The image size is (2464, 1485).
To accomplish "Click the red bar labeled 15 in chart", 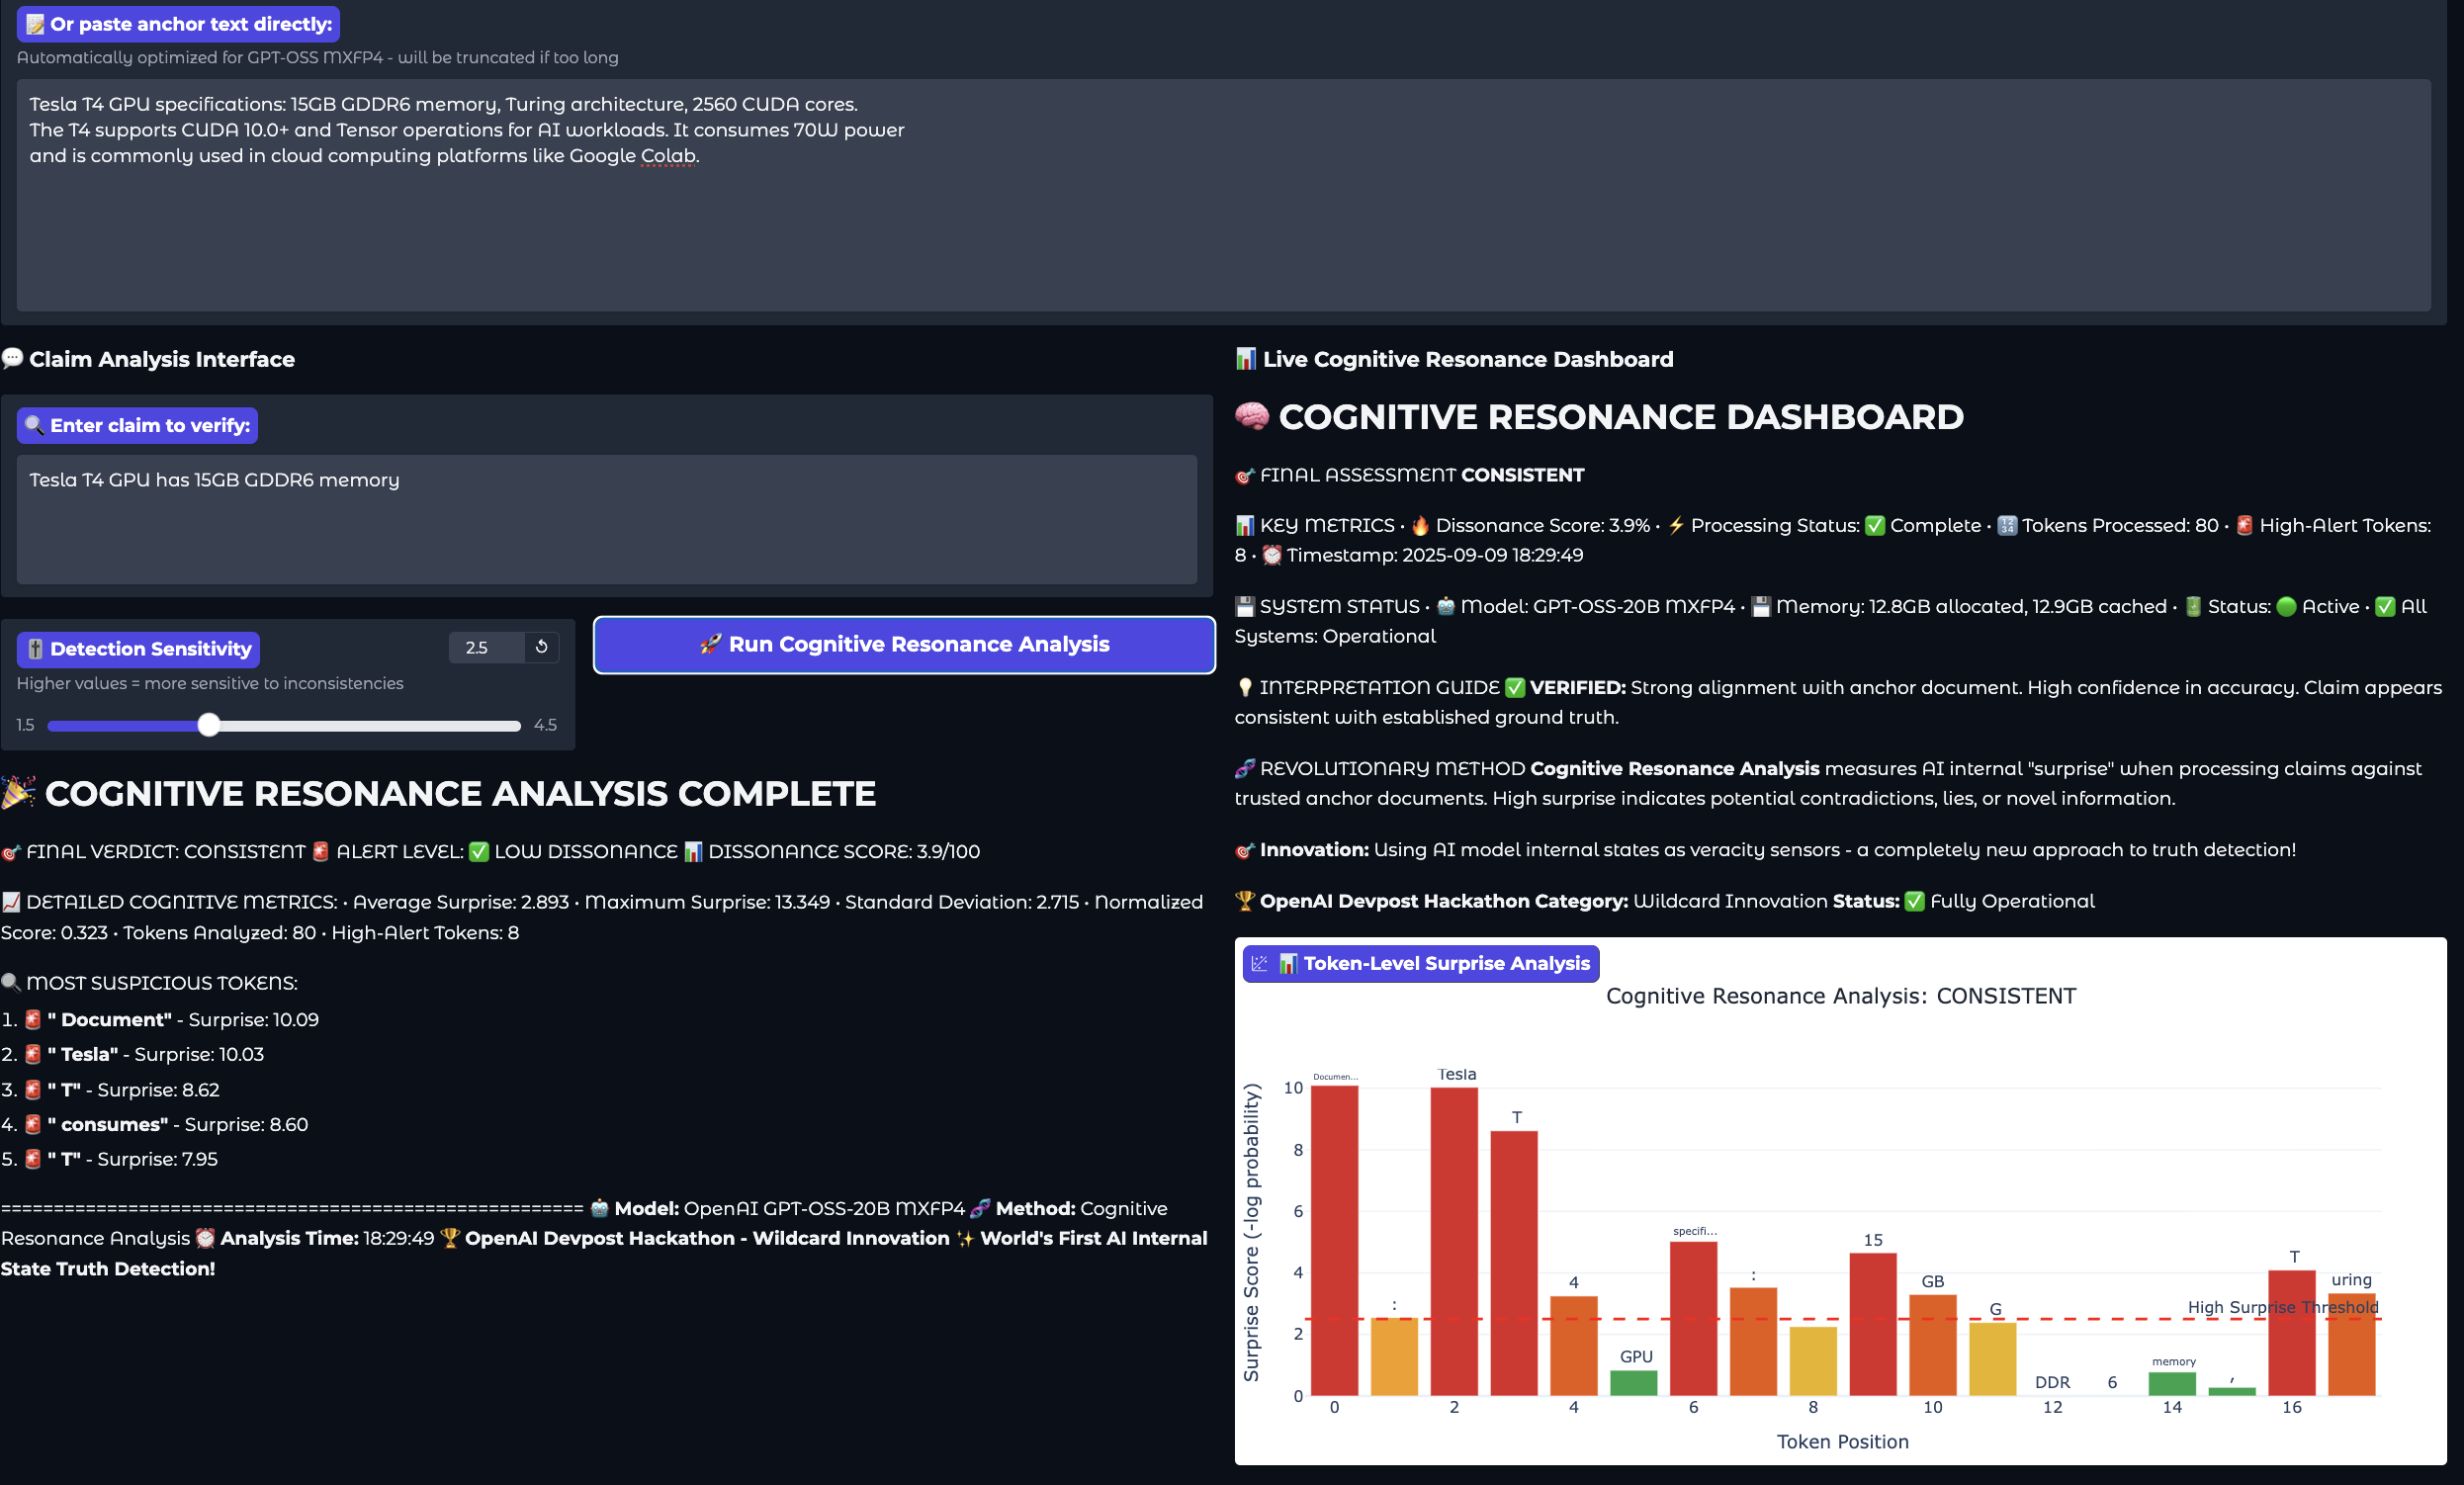I will point(1872,1323).
